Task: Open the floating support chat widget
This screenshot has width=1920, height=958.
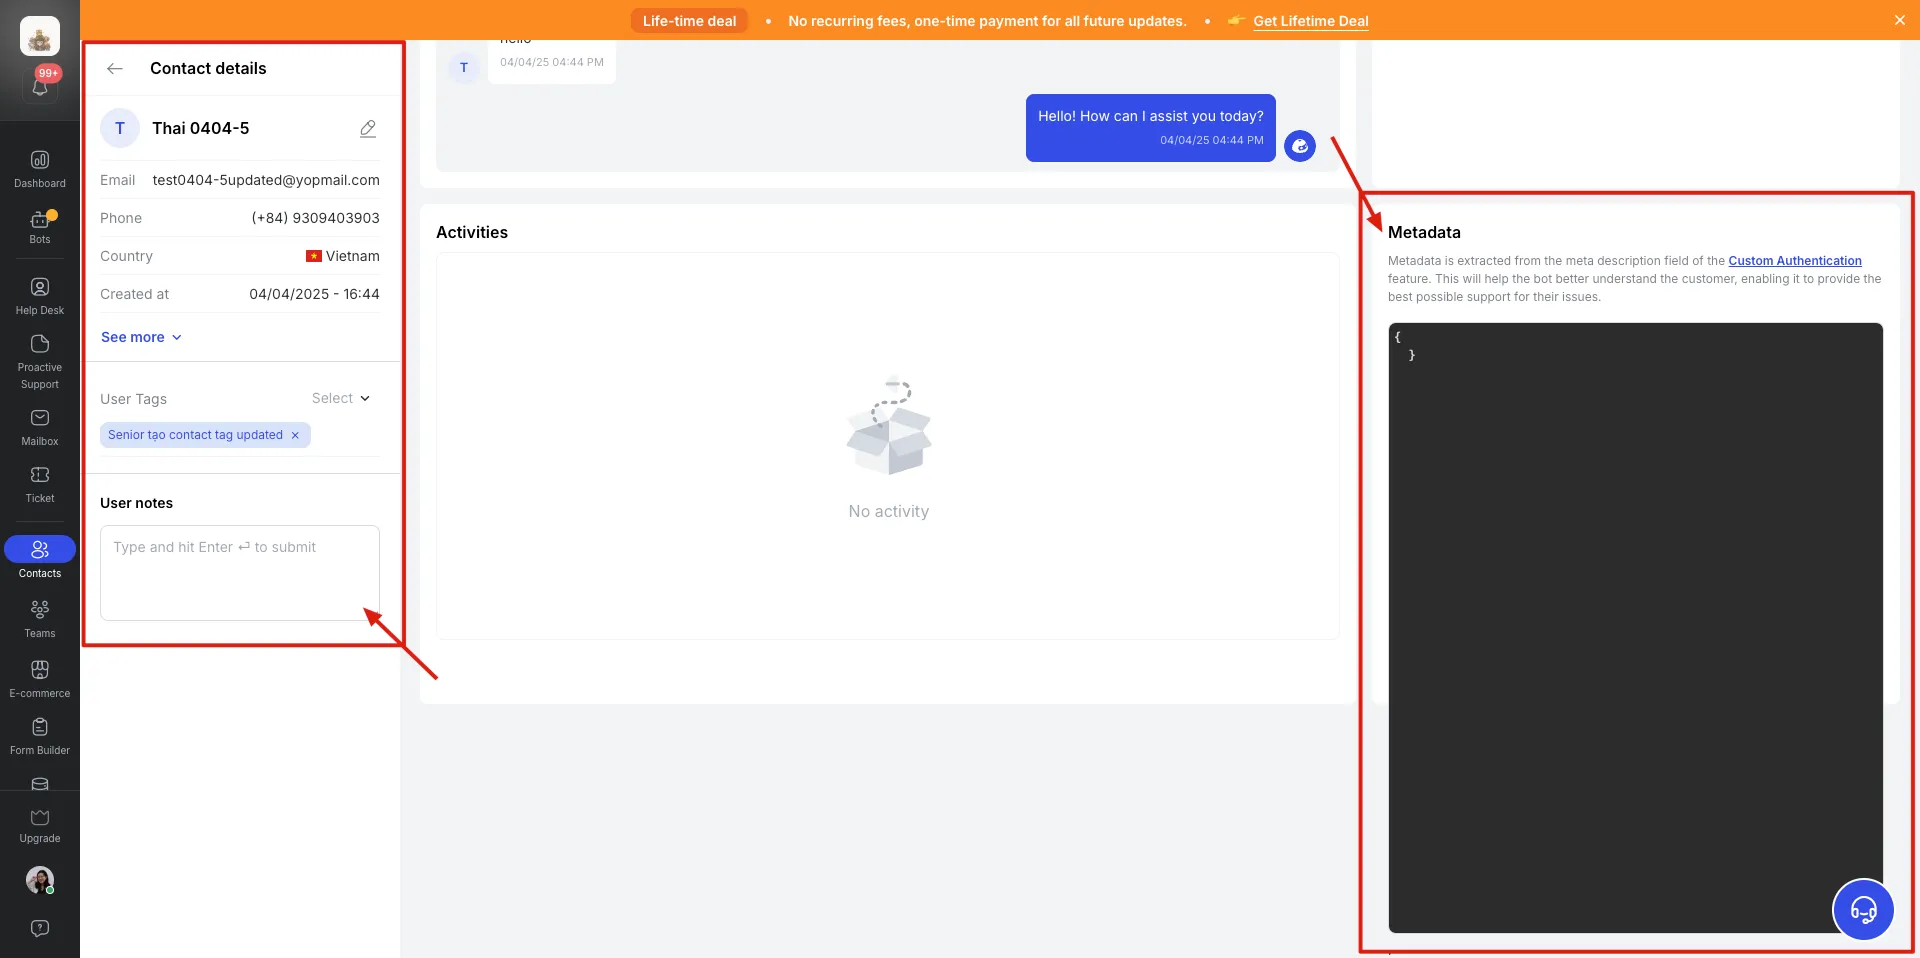Action: (1862, 909)
